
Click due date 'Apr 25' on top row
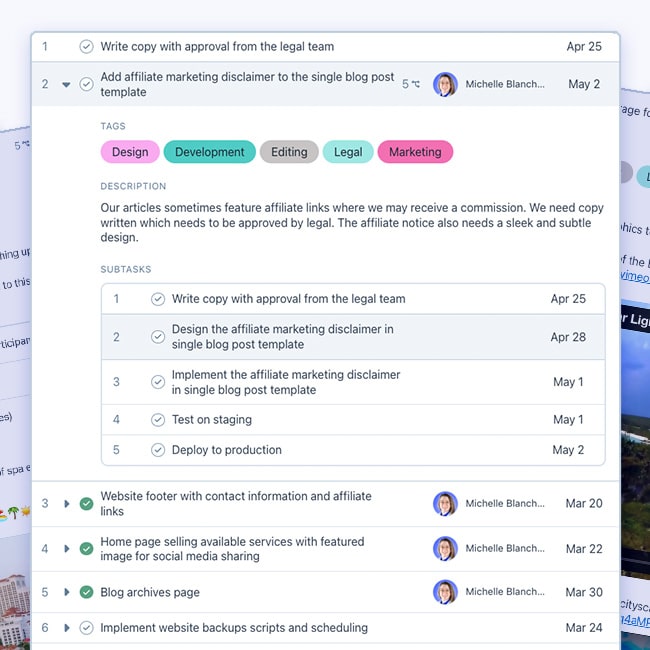(x=584, y=46)
